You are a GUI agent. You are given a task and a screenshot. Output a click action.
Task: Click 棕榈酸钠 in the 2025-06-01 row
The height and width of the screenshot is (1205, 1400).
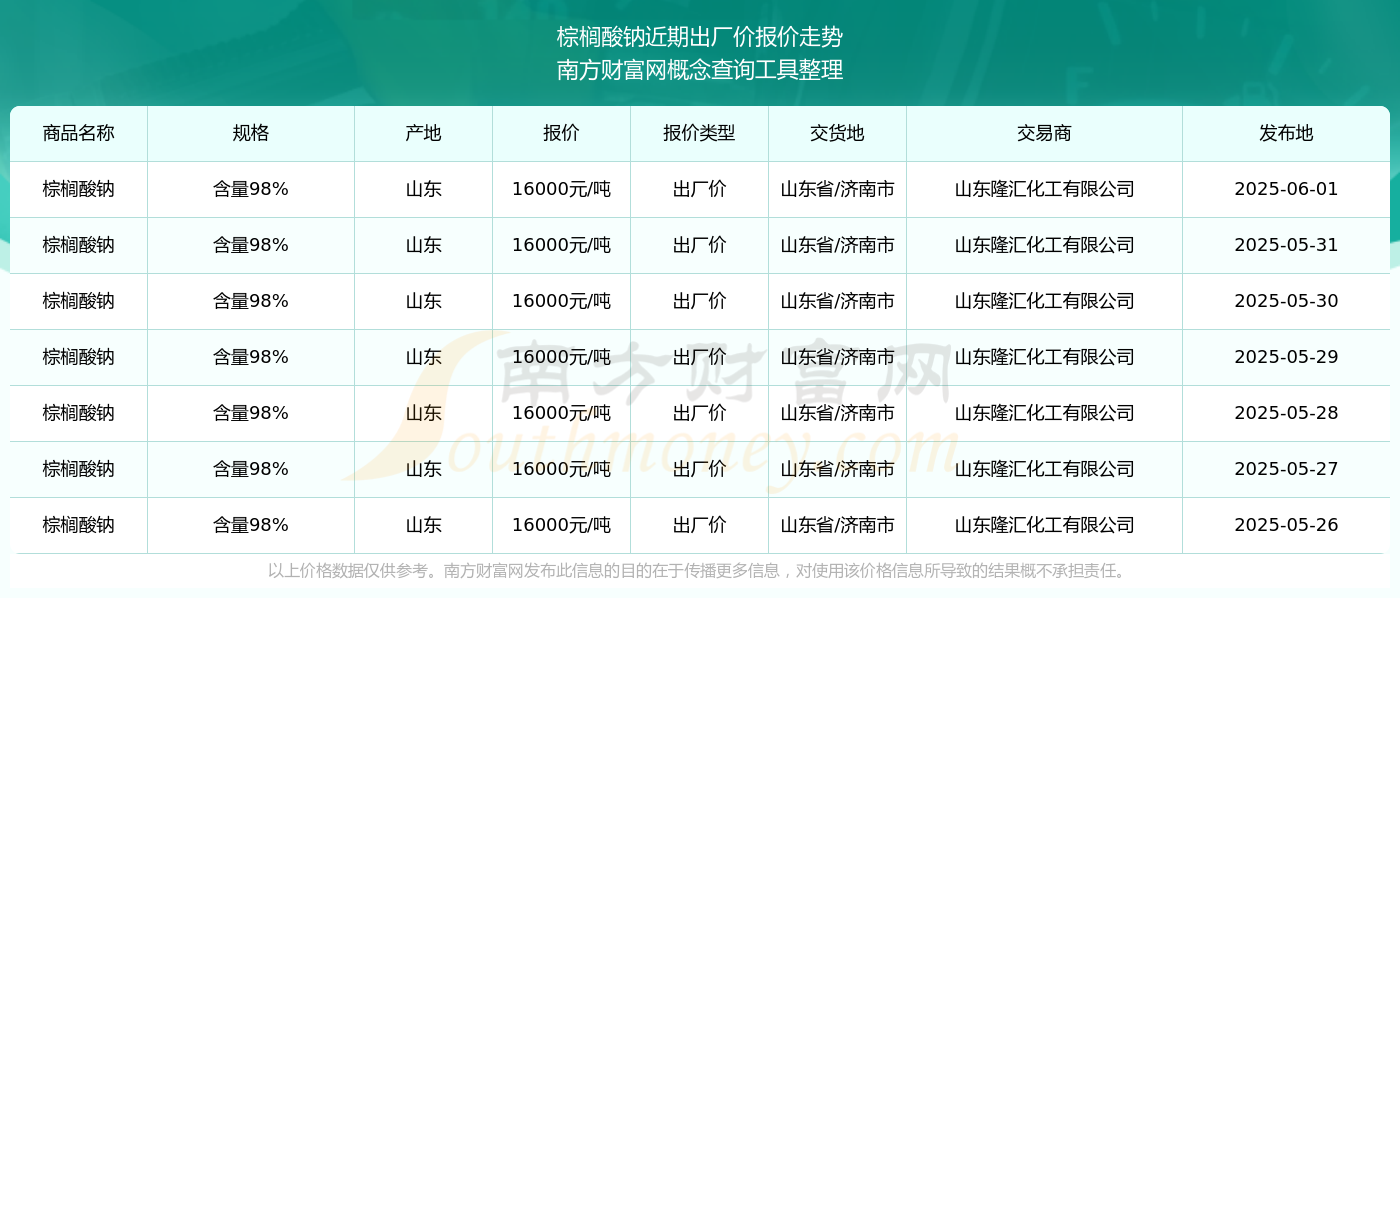pos(79,189)
